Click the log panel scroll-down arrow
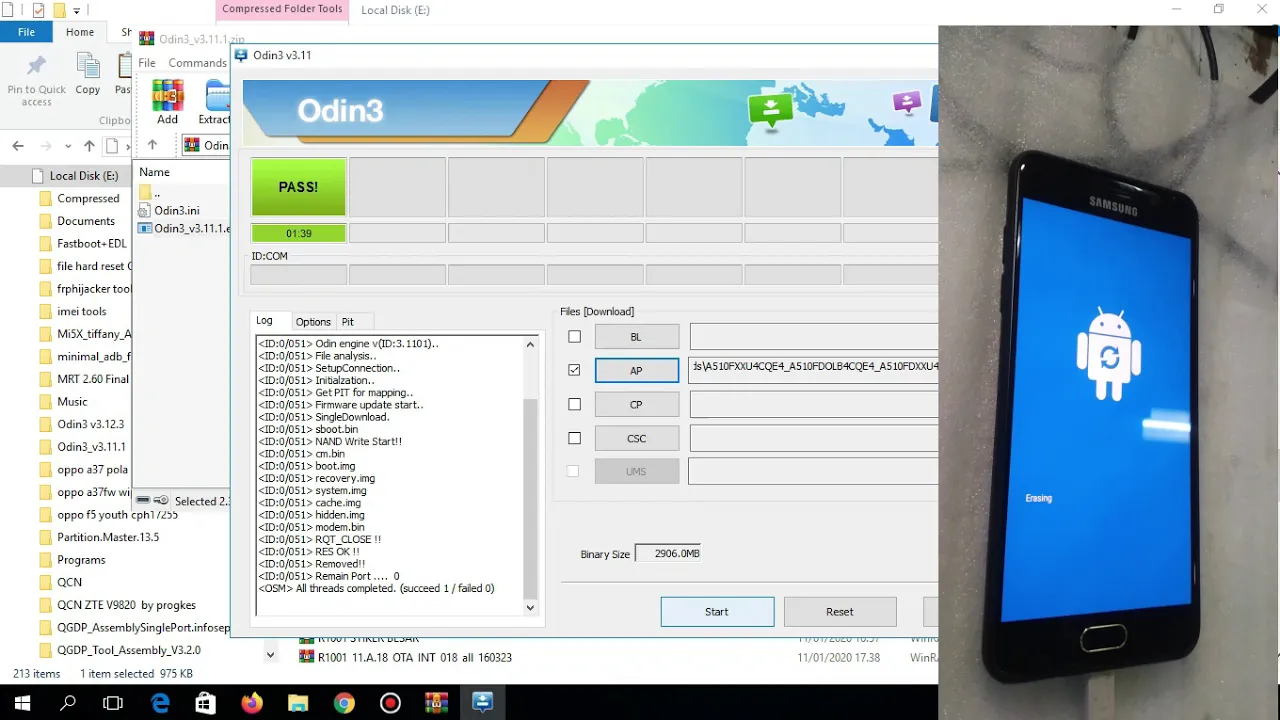1280x720 pixels. (530, 607)
